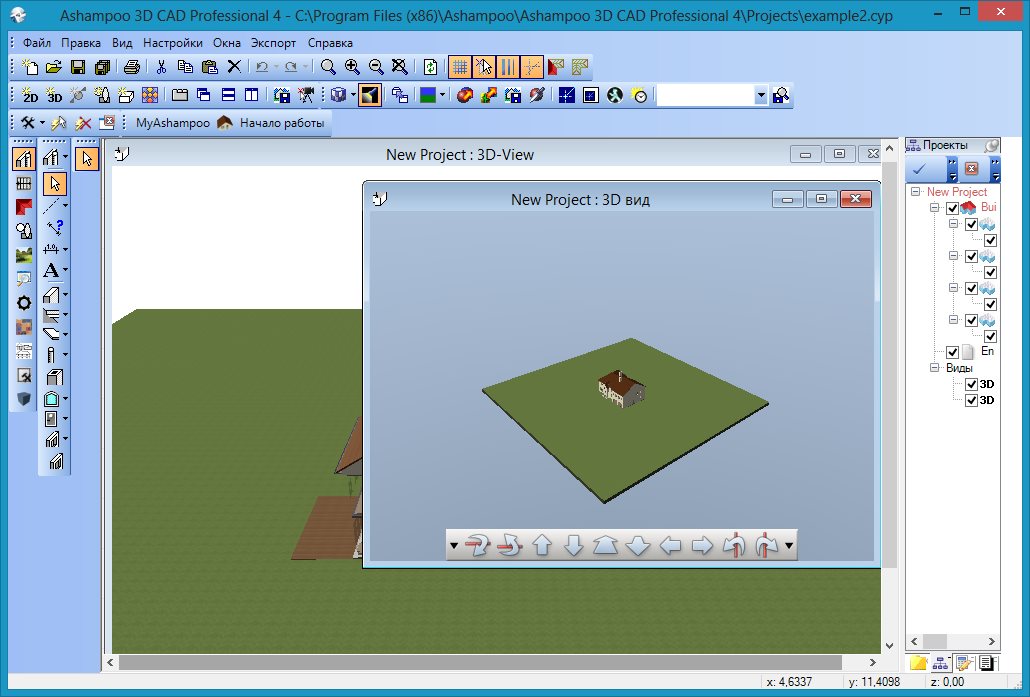
Task: Open a new 2D view
Action: (30, 95)
